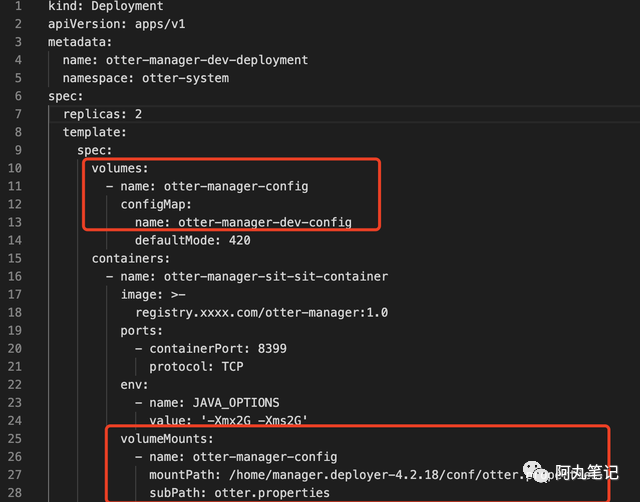Click the 'configMap:' key

[x=156, y=204]
